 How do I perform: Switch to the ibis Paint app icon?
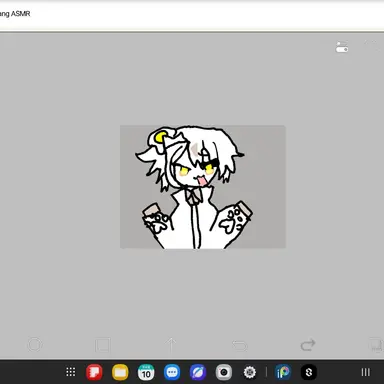tap(283, 372)
